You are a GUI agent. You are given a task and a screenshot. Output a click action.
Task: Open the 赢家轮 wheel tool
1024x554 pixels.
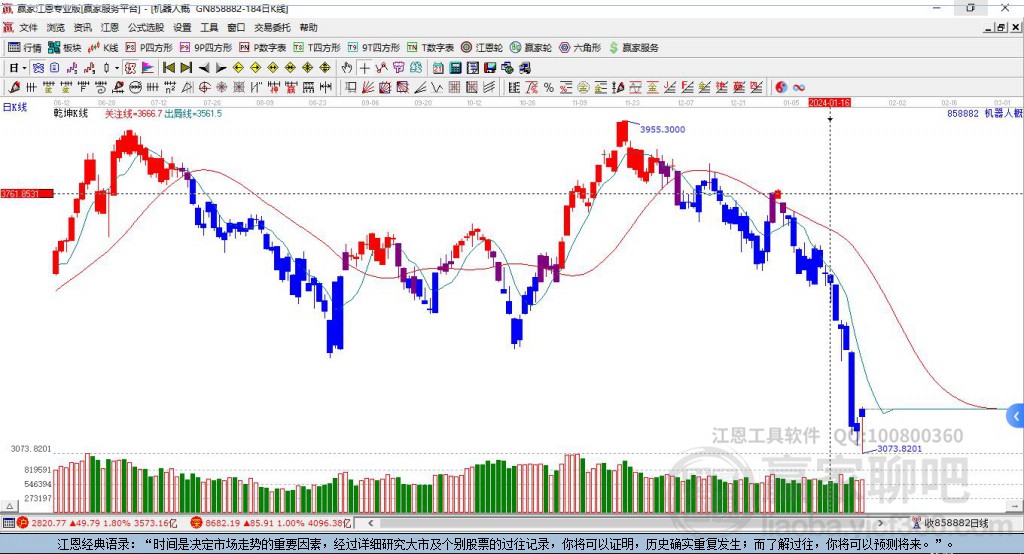point(531,48)
